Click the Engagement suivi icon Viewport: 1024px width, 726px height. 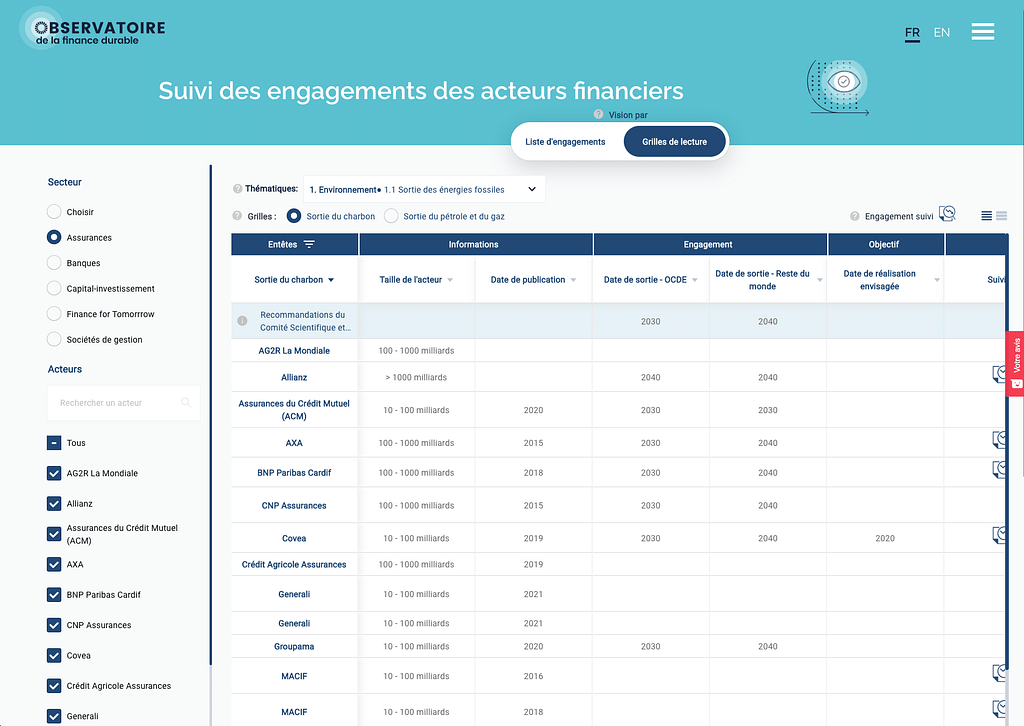tap(948, 215)
